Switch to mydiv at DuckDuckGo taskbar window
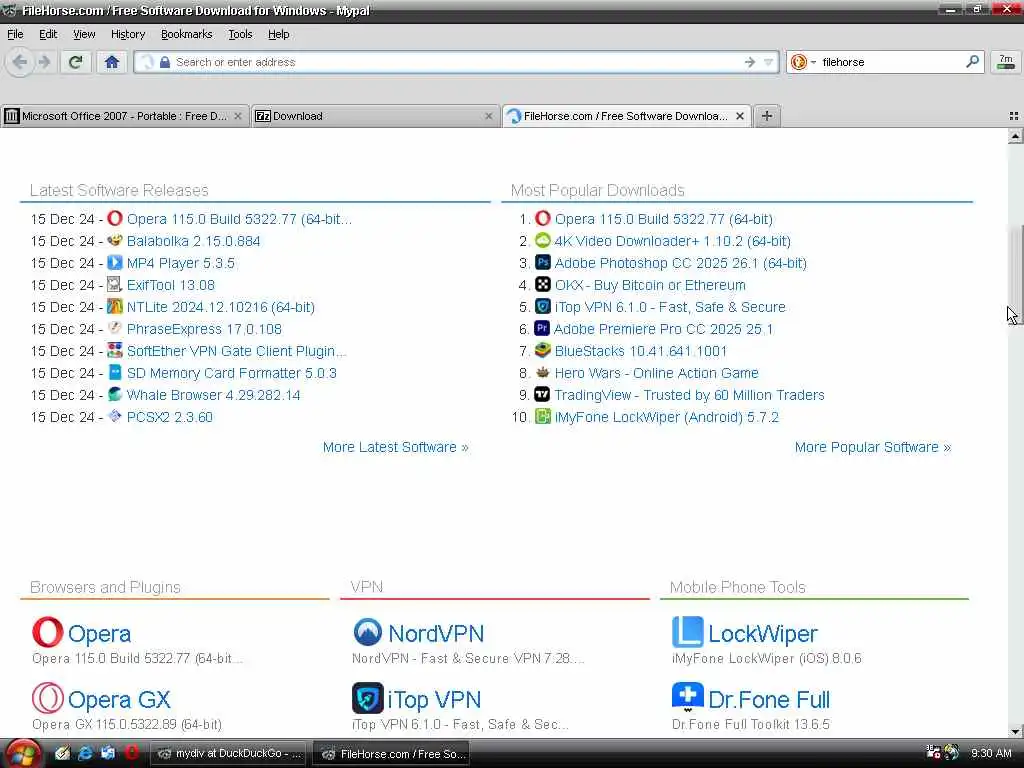 (x=229, y=754)
